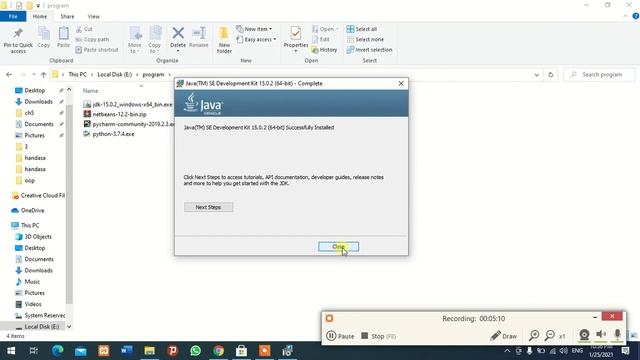Select the pycharm-community installer file
640x360 pixels.
(x=128, y=124)
